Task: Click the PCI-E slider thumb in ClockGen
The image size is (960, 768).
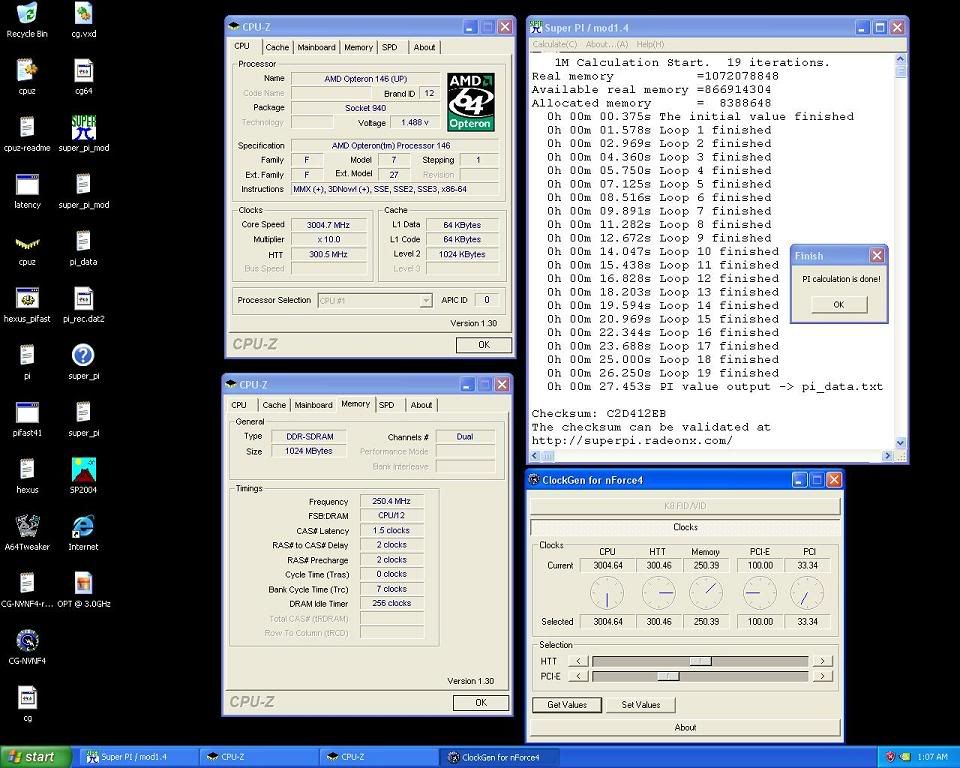Action: click(x=668, y=676)
